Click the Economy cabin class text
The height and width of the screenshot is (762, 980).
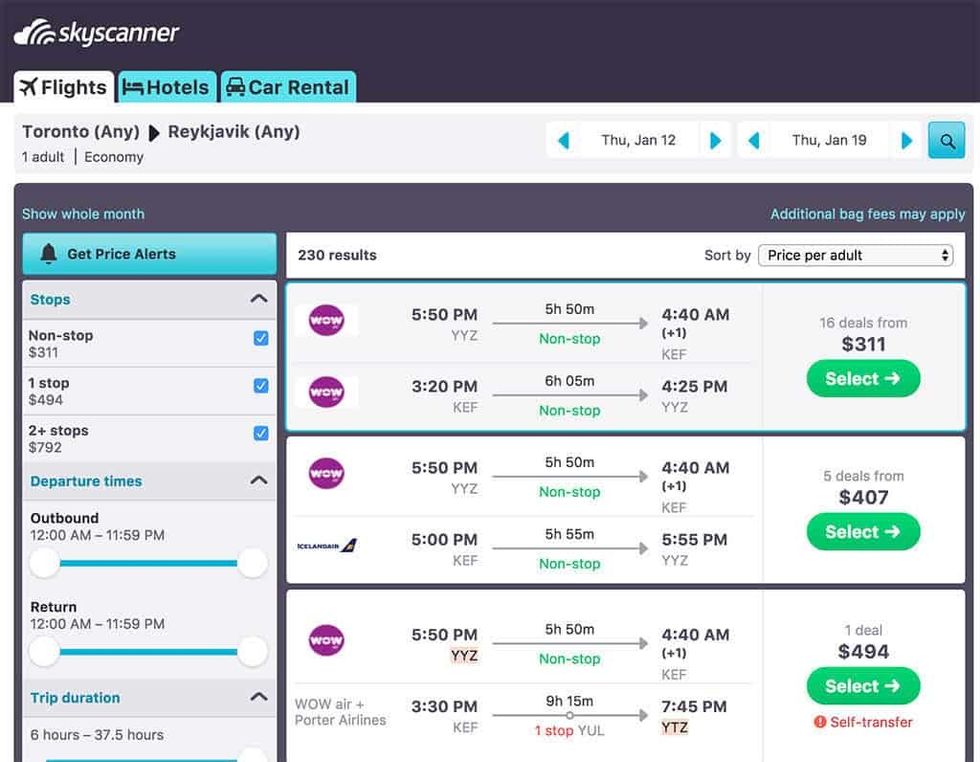[x=114, y=157]
